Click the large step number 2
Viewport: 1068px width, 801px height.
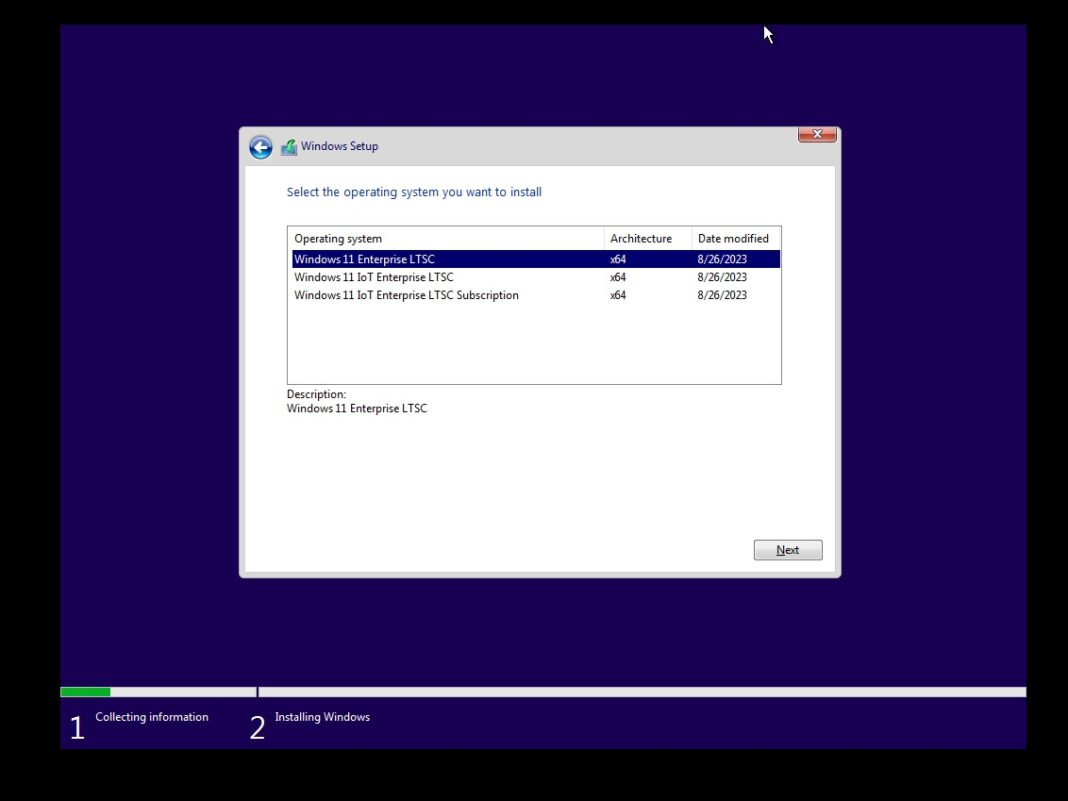[x=257, y=728]
